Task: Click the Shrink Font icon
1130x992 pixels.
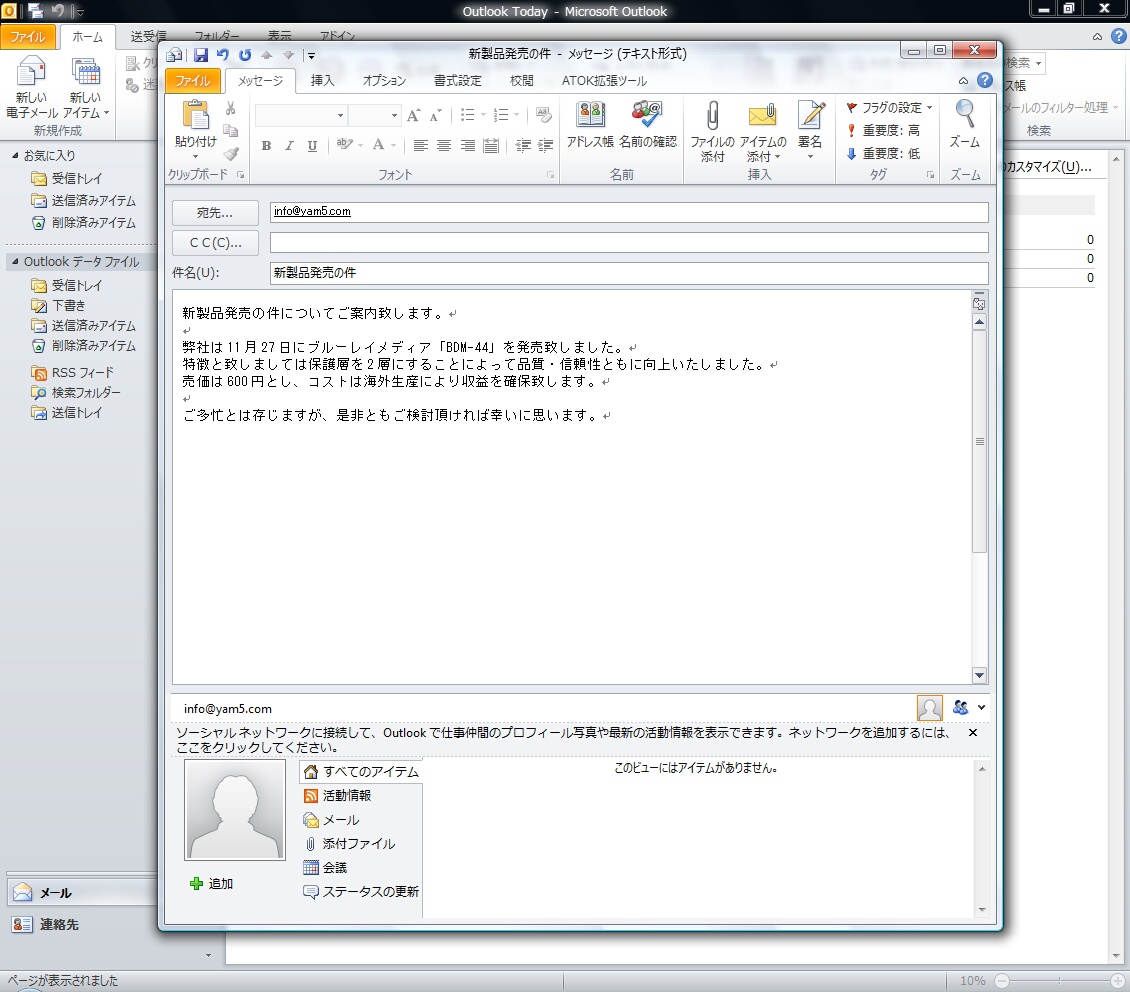Action: click(x=435, y=115)
